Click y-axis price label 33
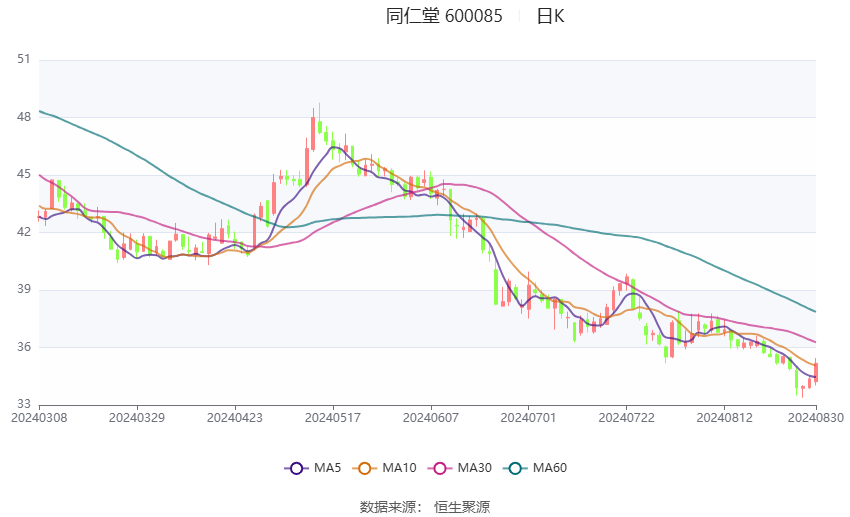 pos(24,404)
